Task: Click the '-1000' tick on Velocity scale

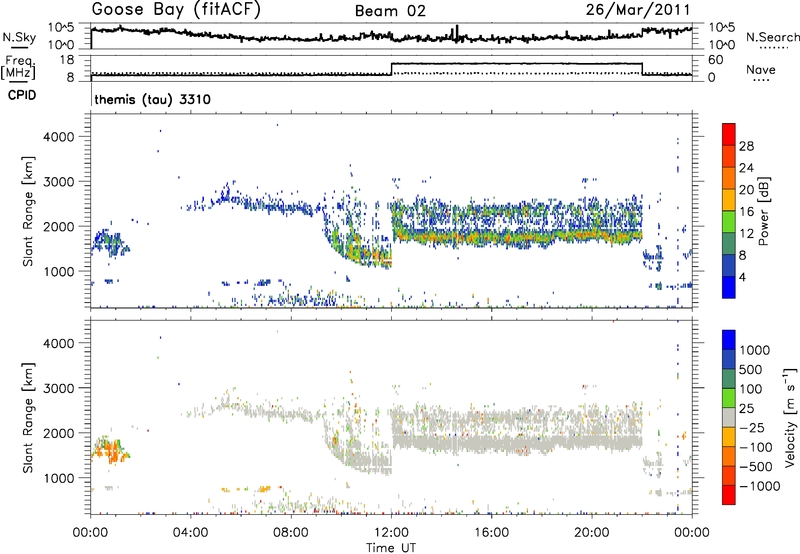Action: pos(760,486)
